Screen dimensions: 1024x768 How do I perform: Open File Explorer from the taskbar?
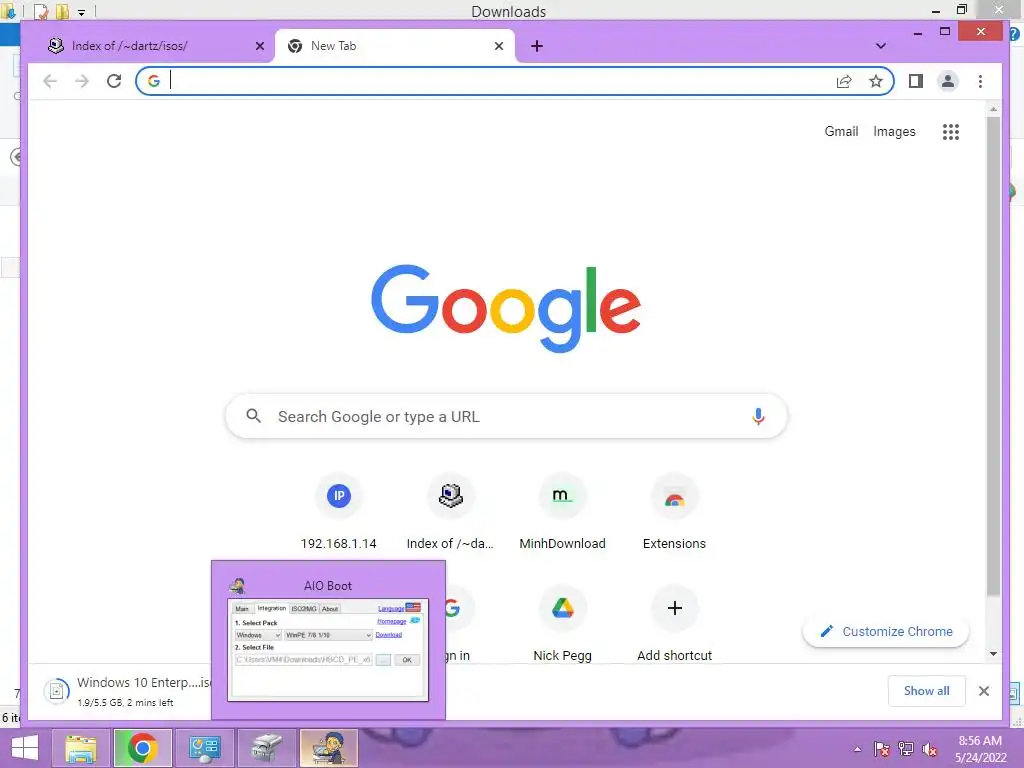coord(81,748)
